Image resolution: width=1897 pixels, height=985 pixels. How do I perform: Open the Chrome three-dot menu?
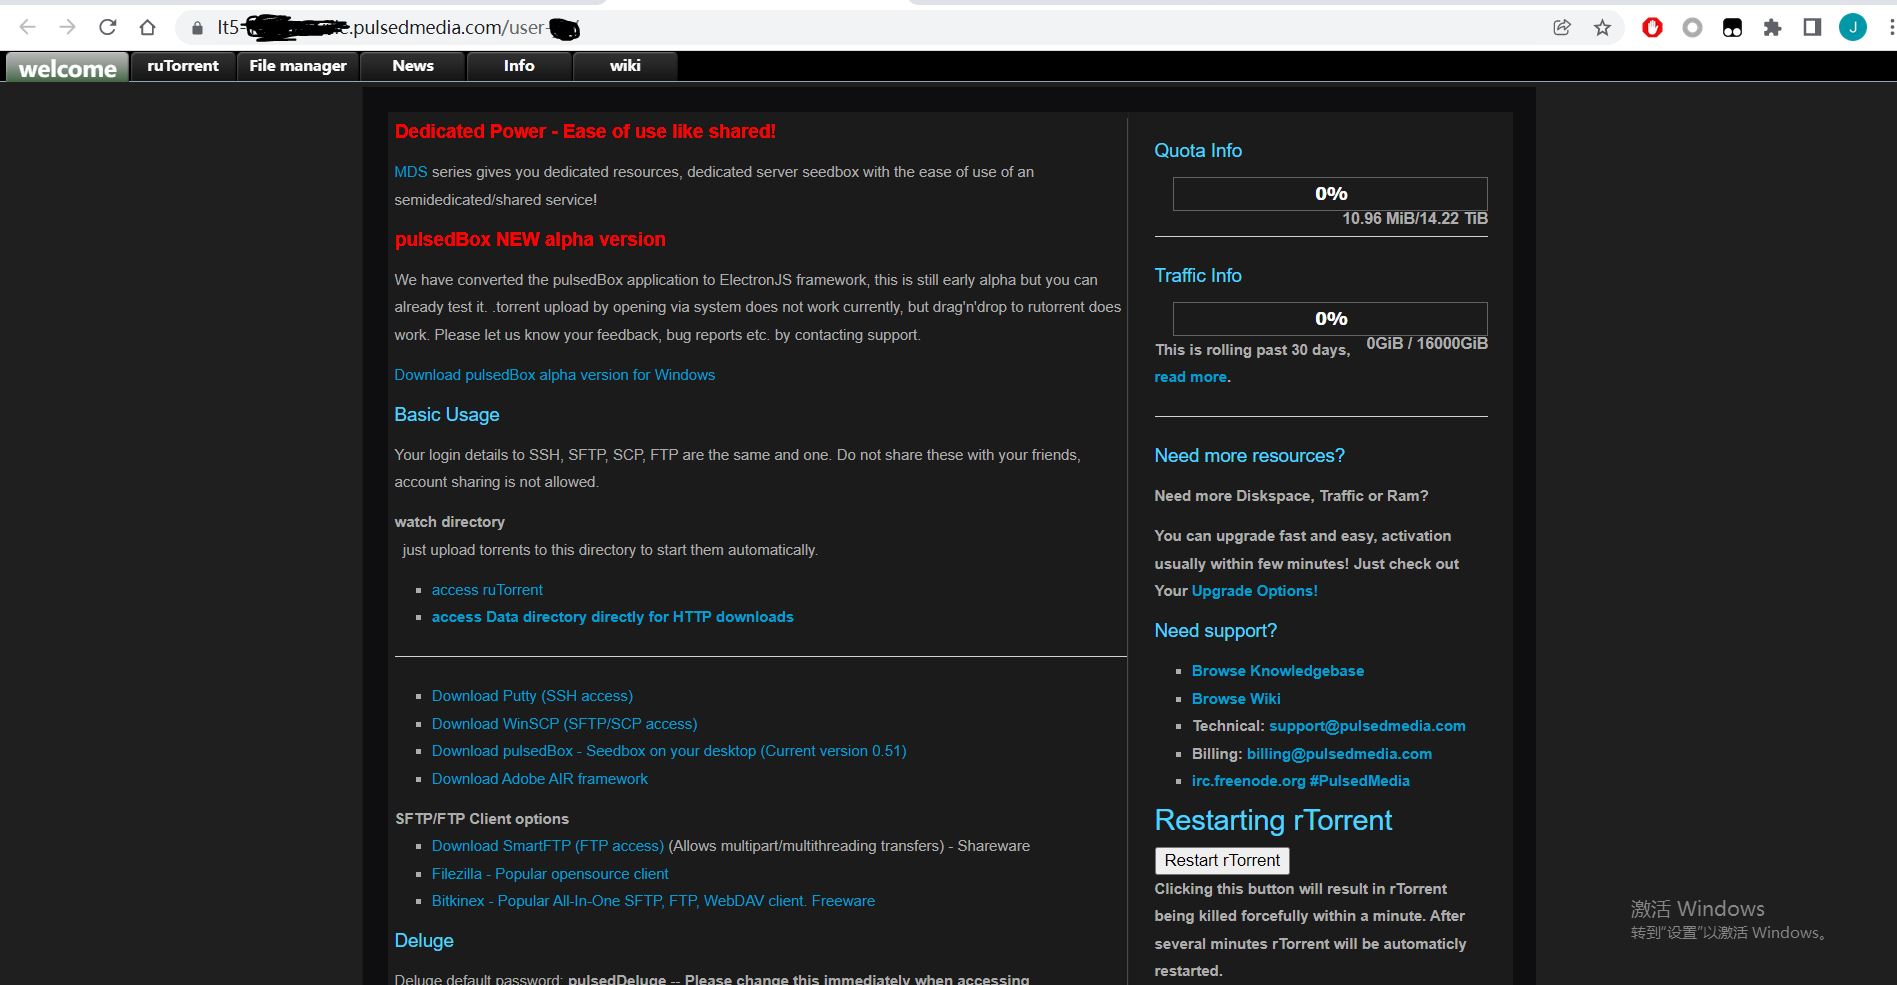pos(1890,28)
